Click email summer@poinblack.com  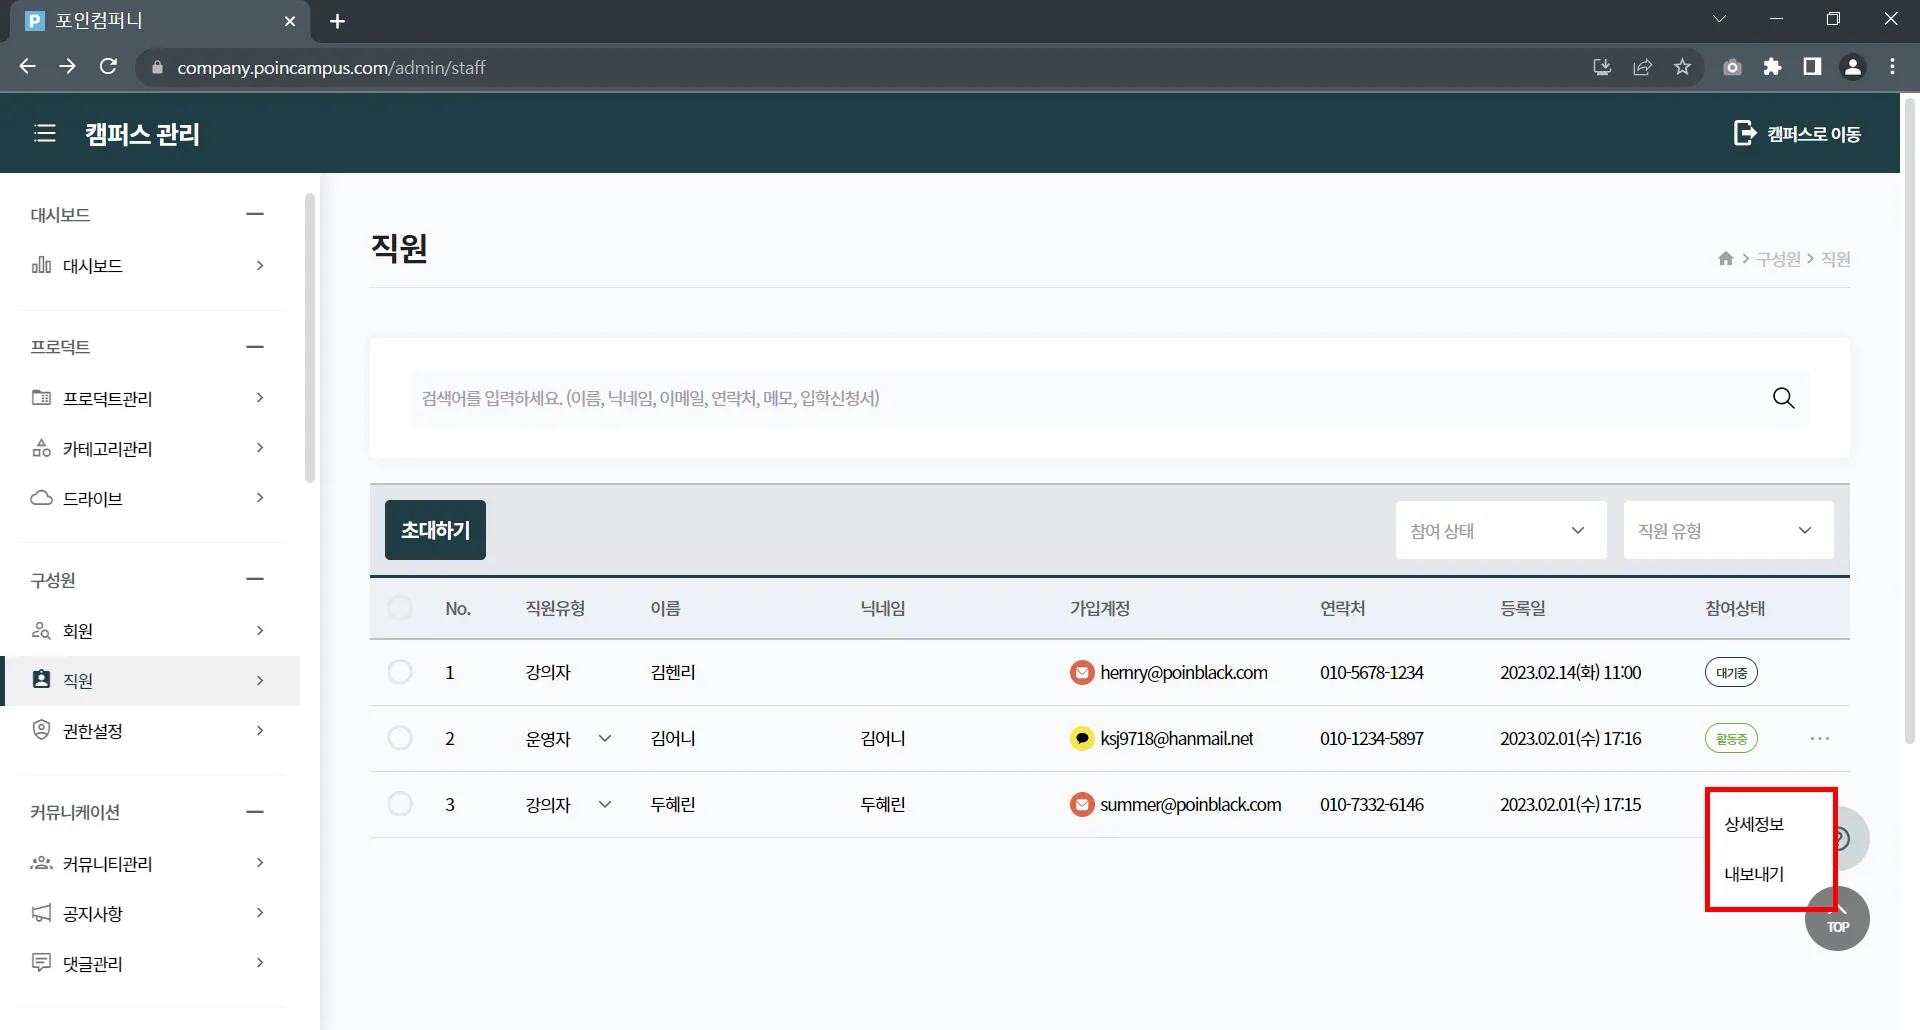pos(1191,805)
